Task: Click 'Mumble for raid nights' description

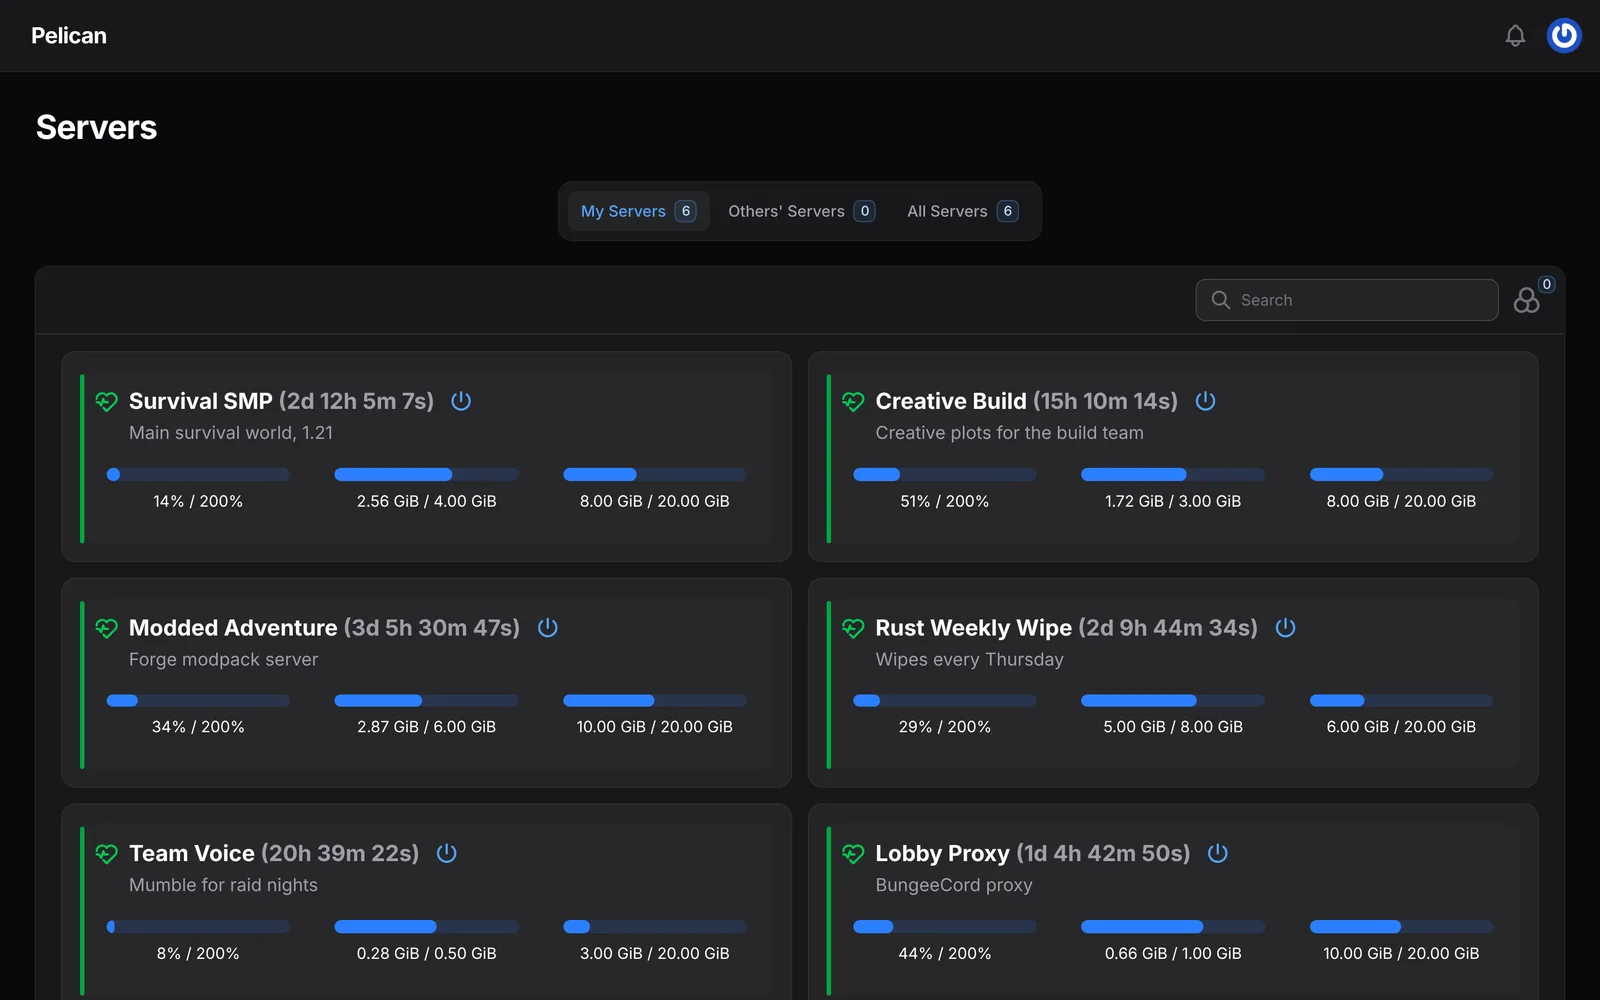Action: [x=223, y=885]
